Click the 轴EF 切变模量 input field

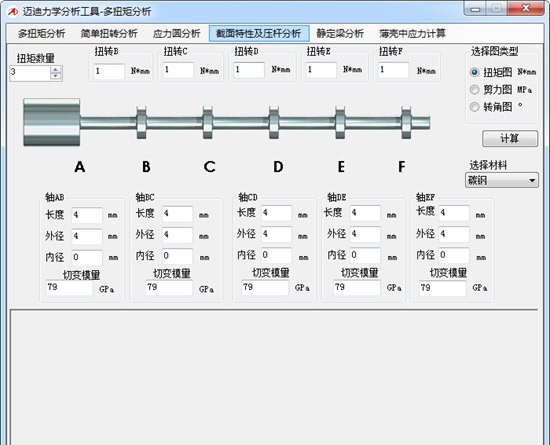(442, 288)
